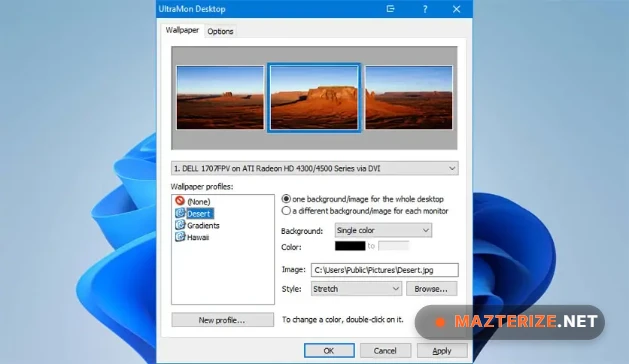Click the New profile... button

click(x=222, y=320)
